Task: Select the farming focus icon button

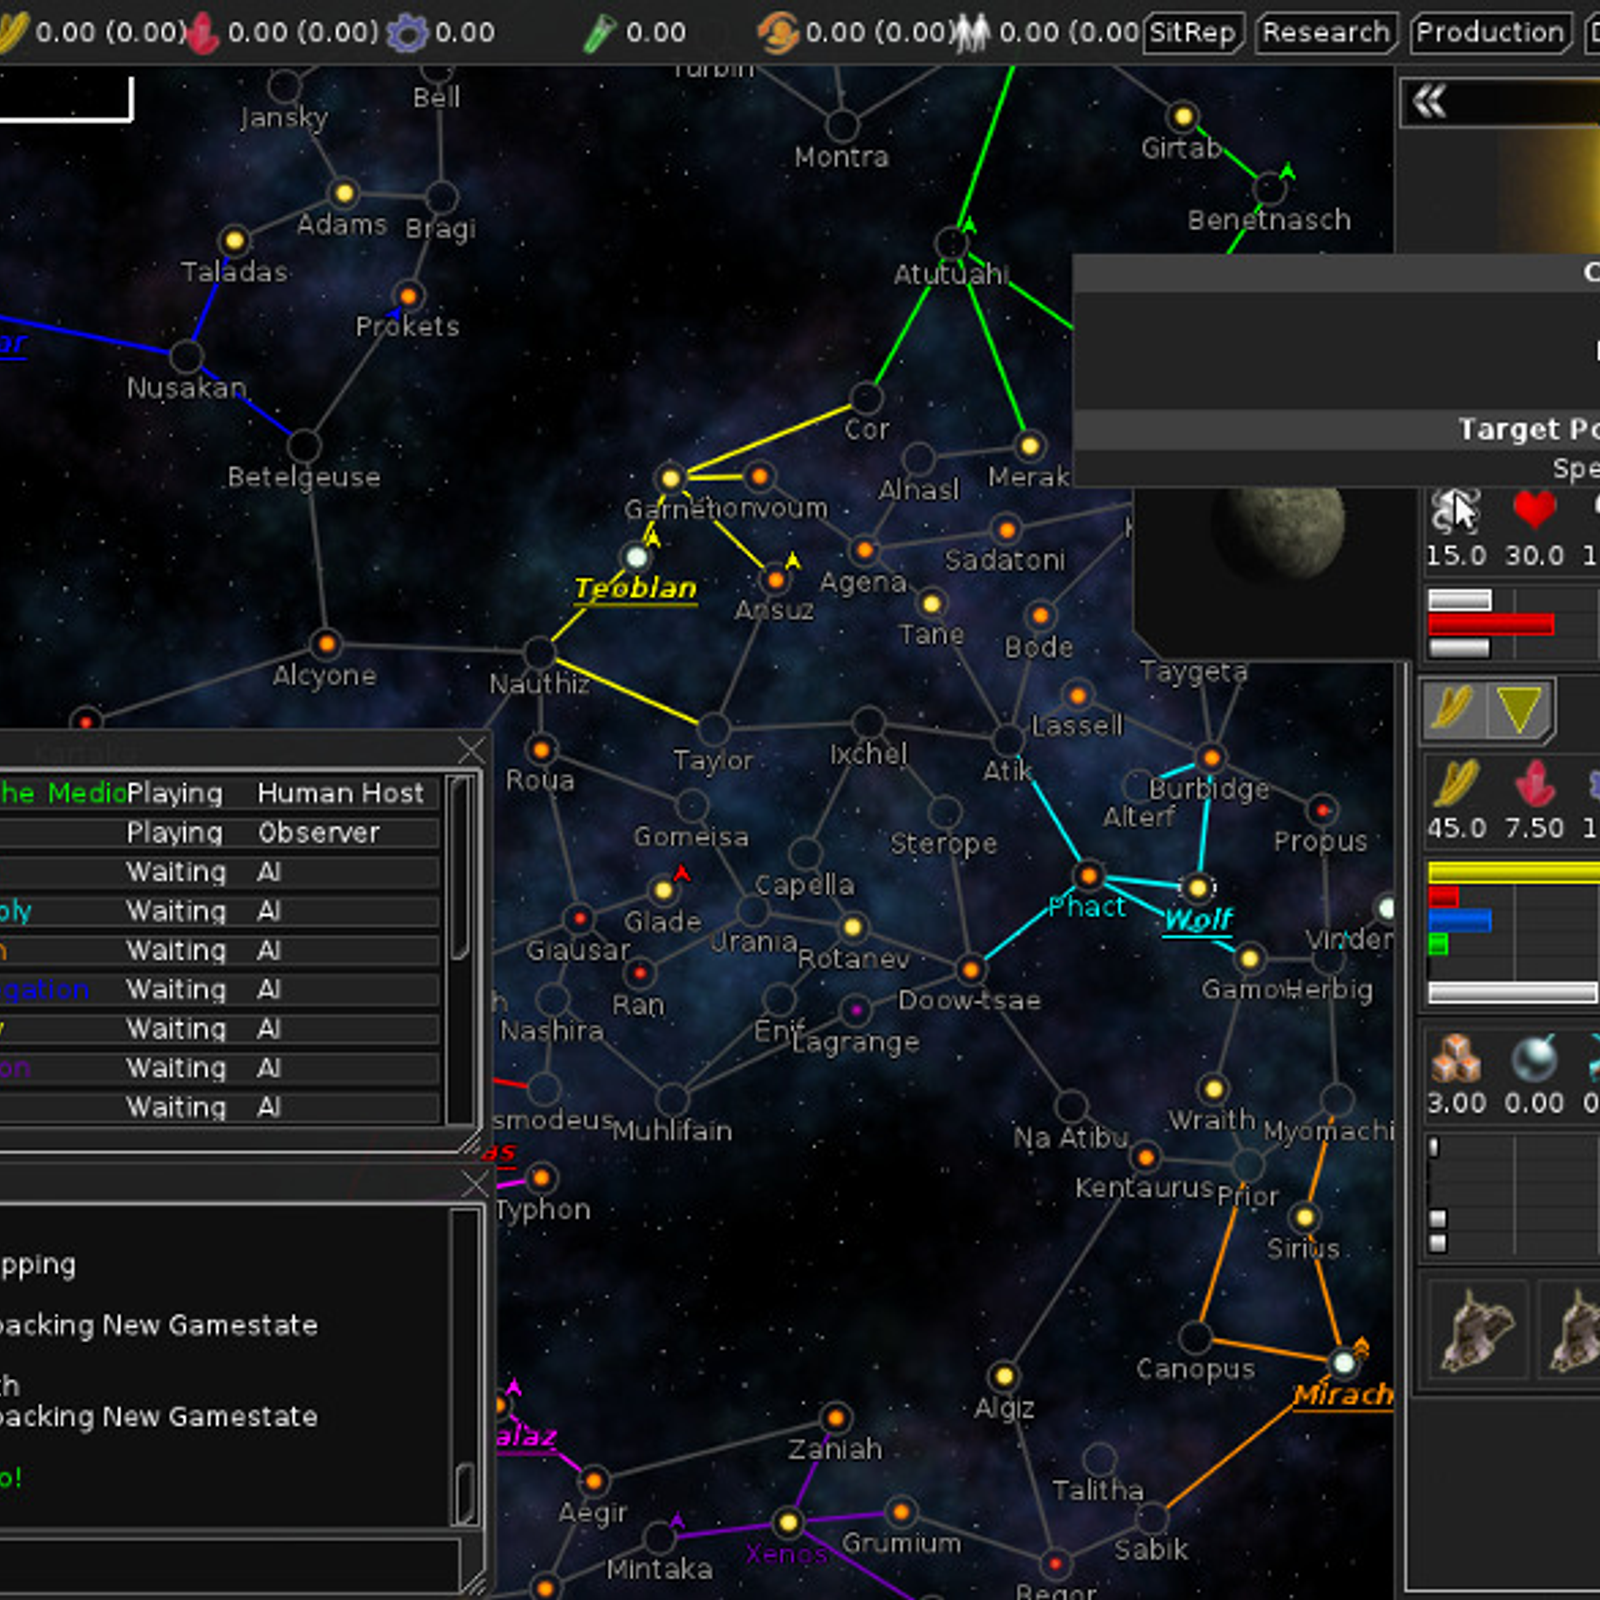Action: tap(1453, 710)
